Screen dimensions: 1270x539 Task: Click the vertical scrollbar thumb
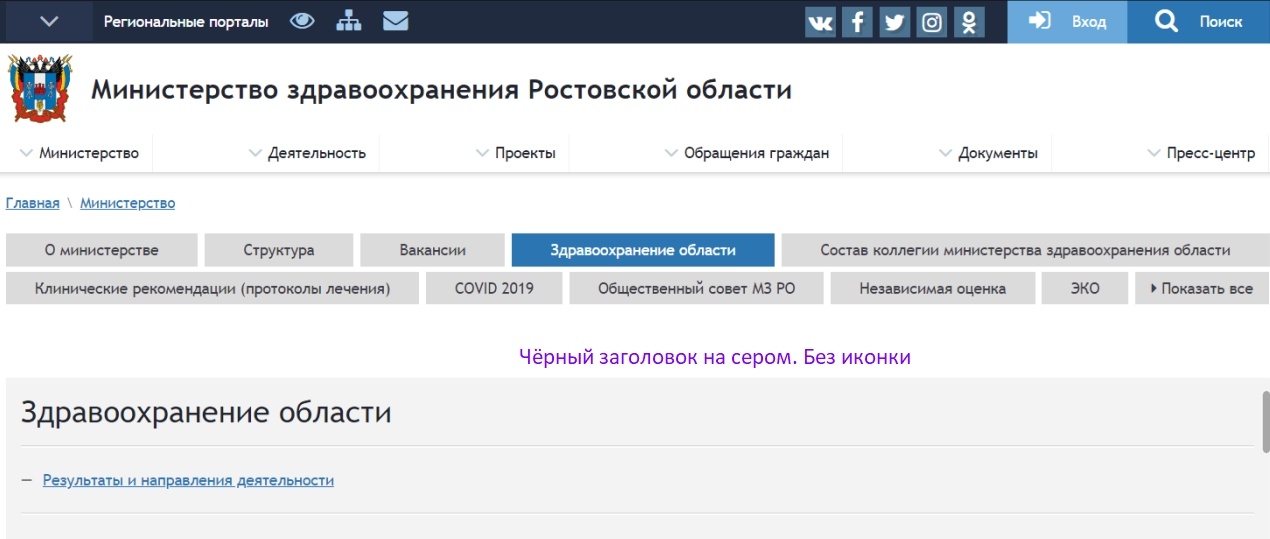pyautogui.click(x=1265, y=421)
